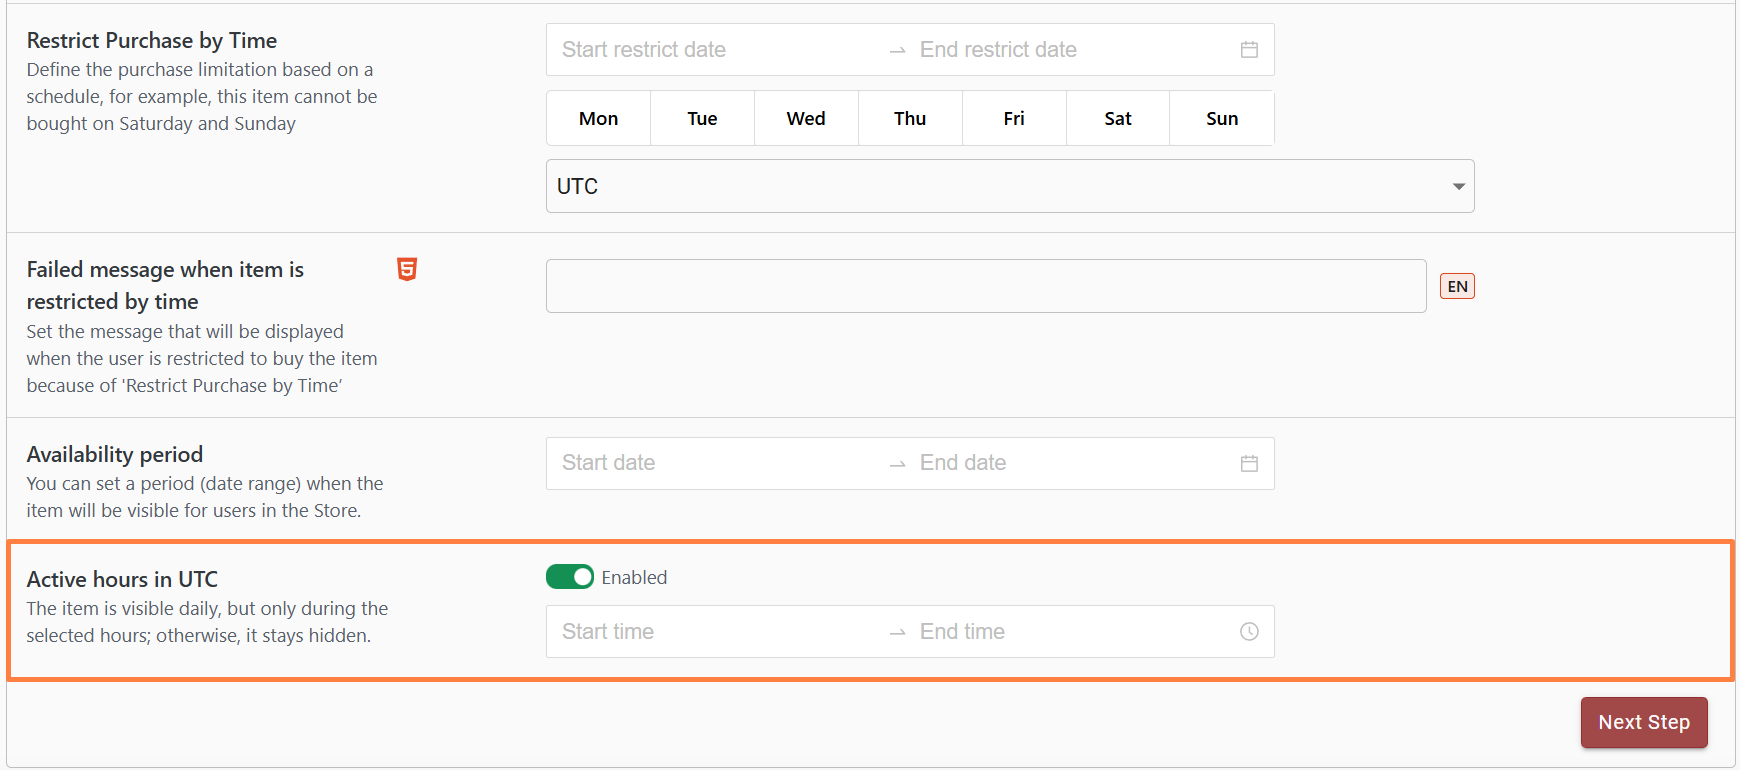The width and height of the screenshot is (1740, 770).
Task: Toggle Mon restriction day
Action: point(598,119)
